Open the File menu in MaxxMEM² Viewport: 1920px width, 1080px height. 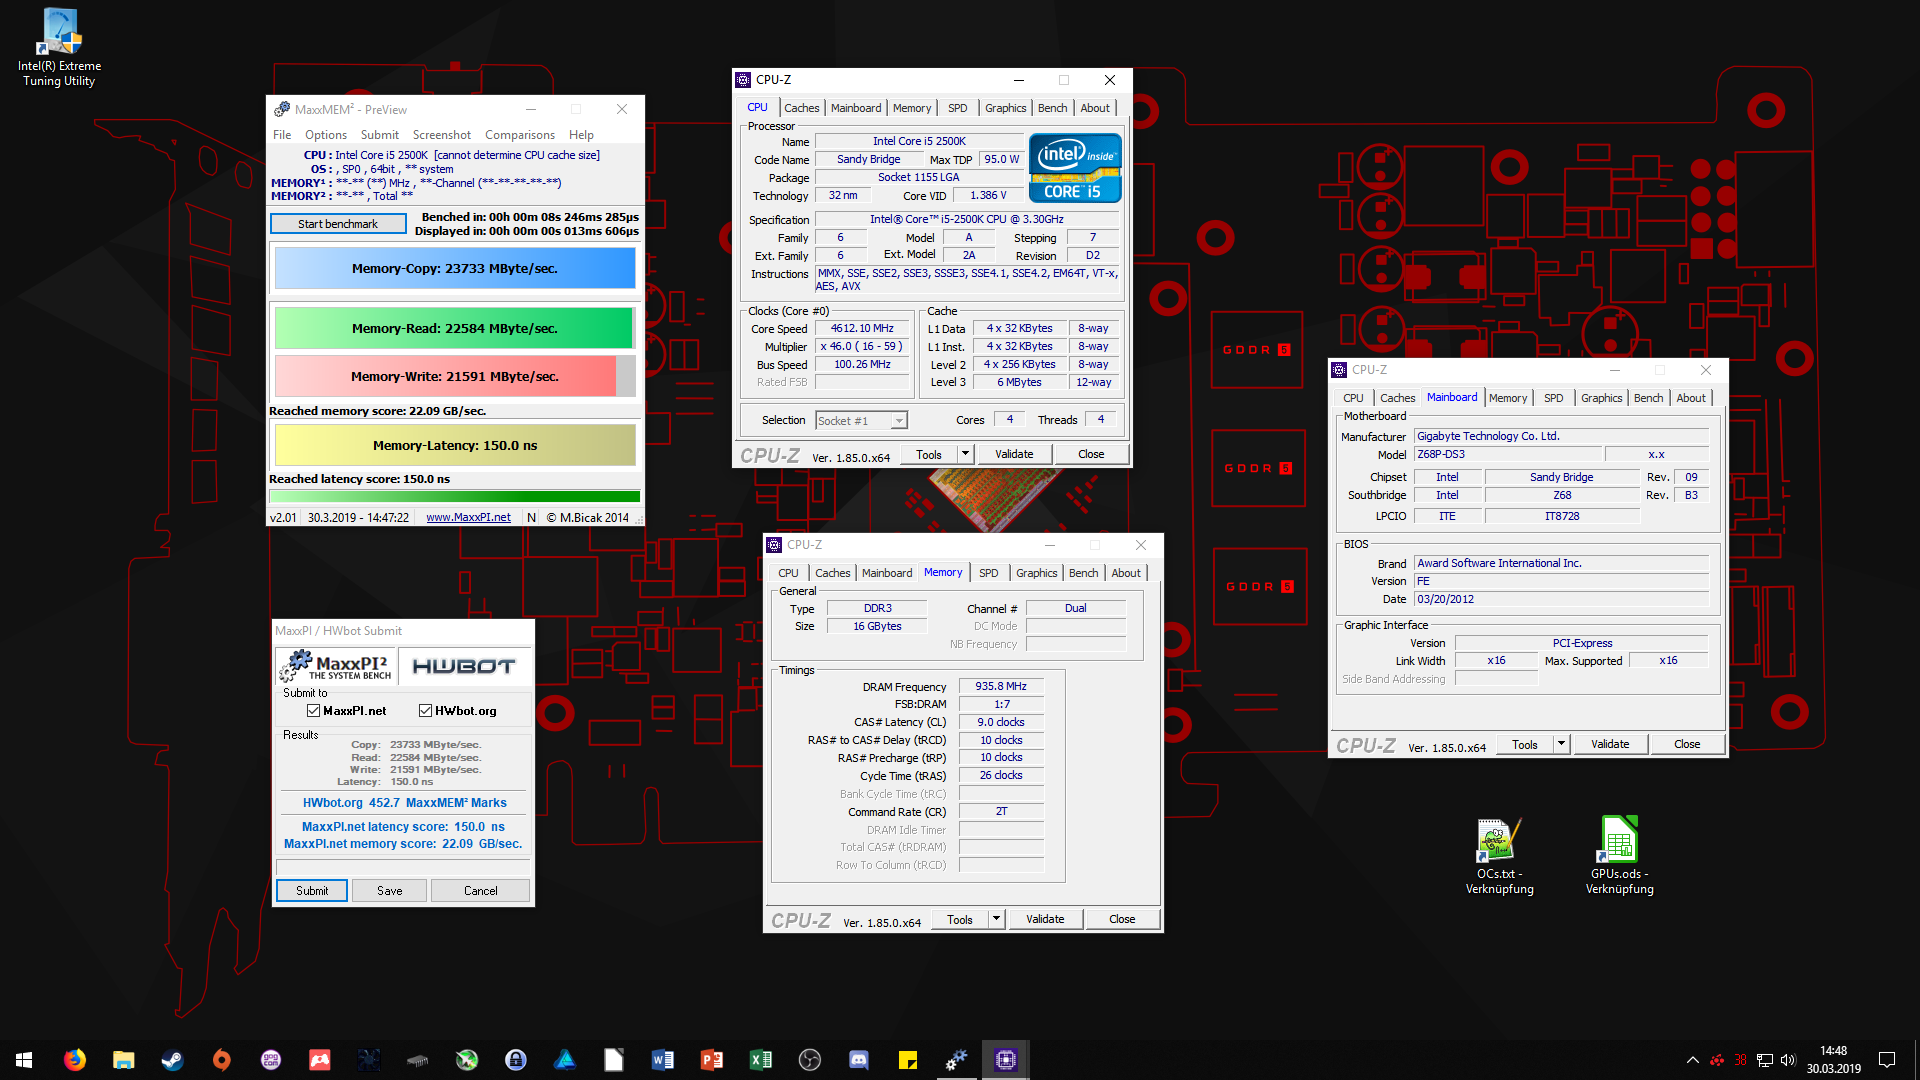pyautogui.click(x=282, y=135)
